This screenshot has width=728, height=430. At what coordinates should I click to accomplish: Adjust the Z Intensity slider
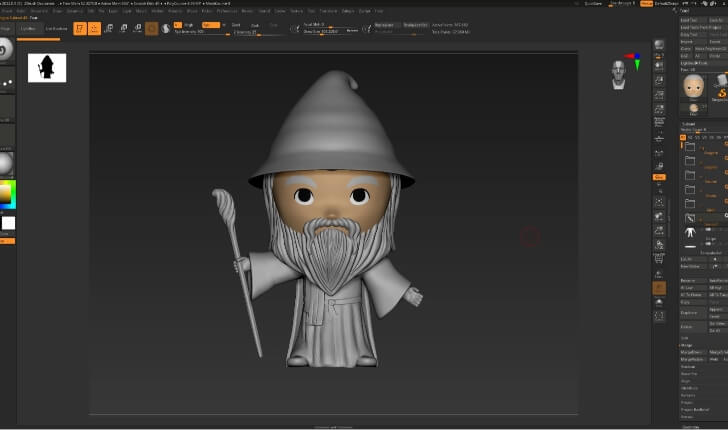pos(260,32)
